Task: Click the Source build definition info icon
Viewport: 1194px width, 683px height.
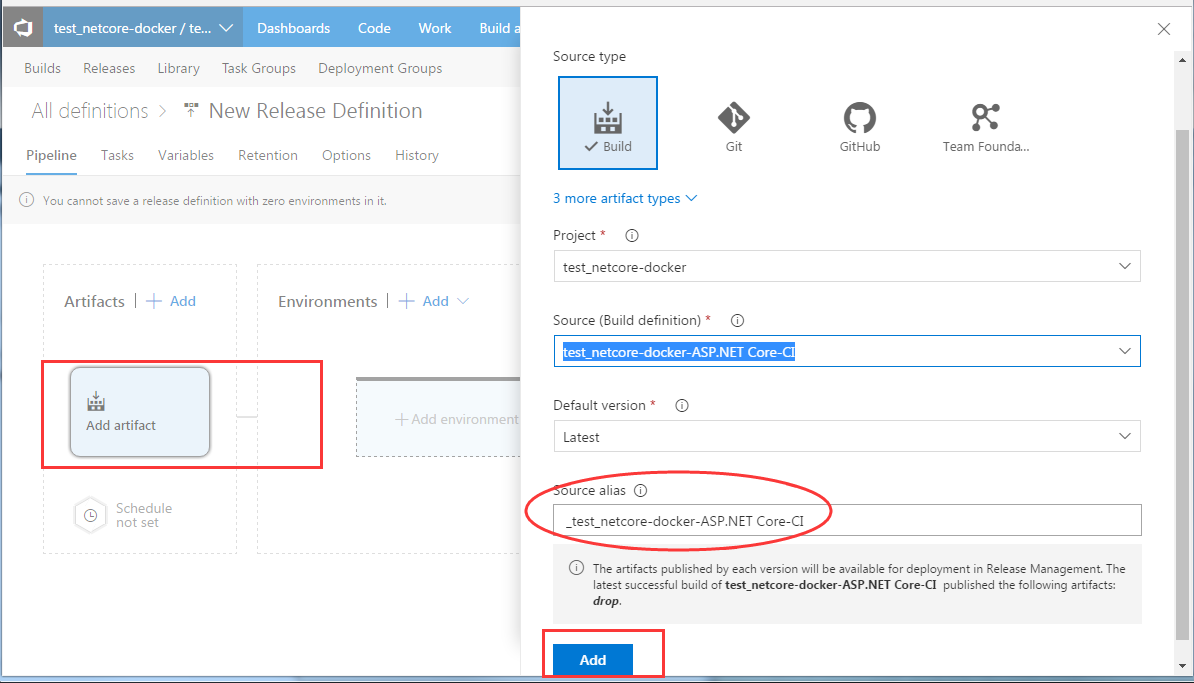Action: tap(737, 321)
